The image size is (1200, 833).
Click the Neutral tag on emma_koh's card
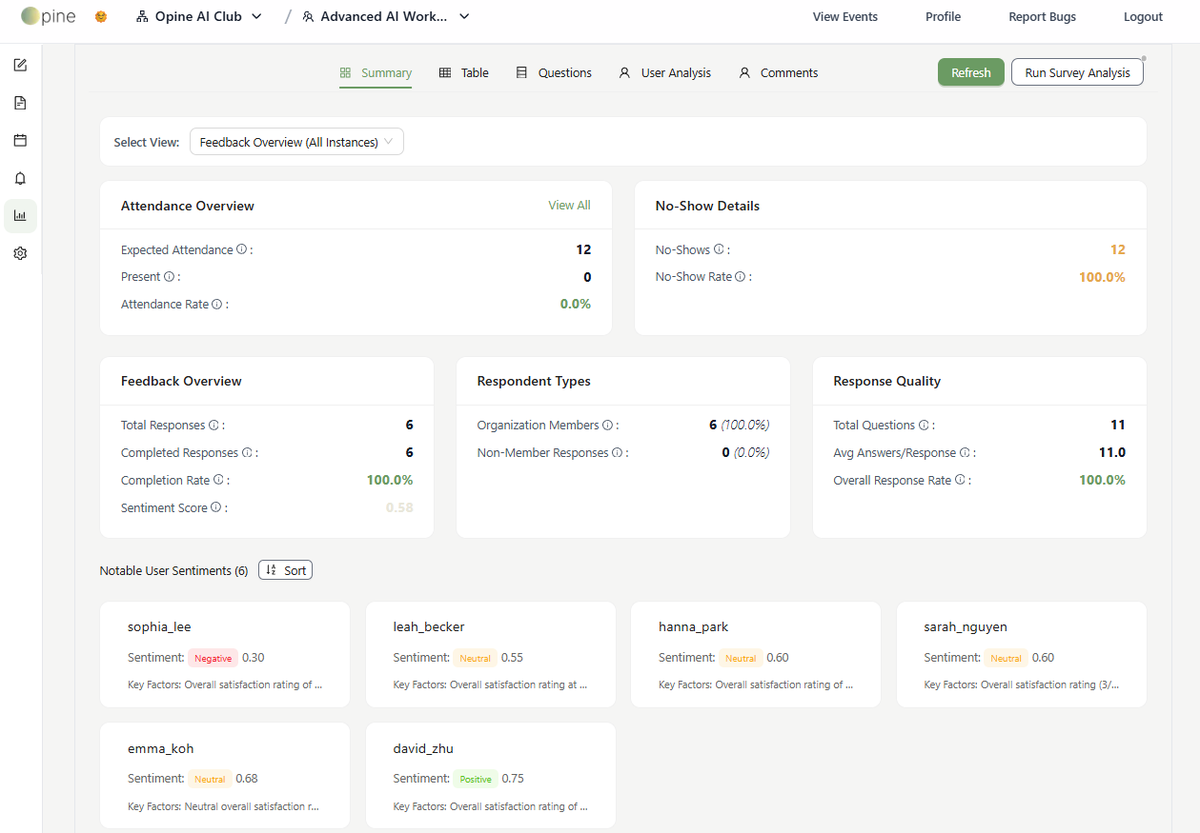(x=210, y=779)
